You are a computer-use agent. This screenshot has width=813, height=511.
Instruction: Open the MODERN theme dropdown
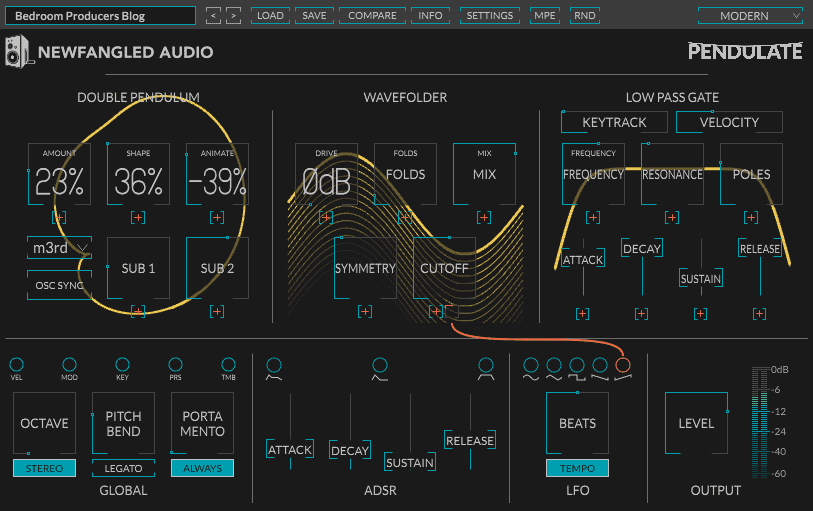pos(750,16)
